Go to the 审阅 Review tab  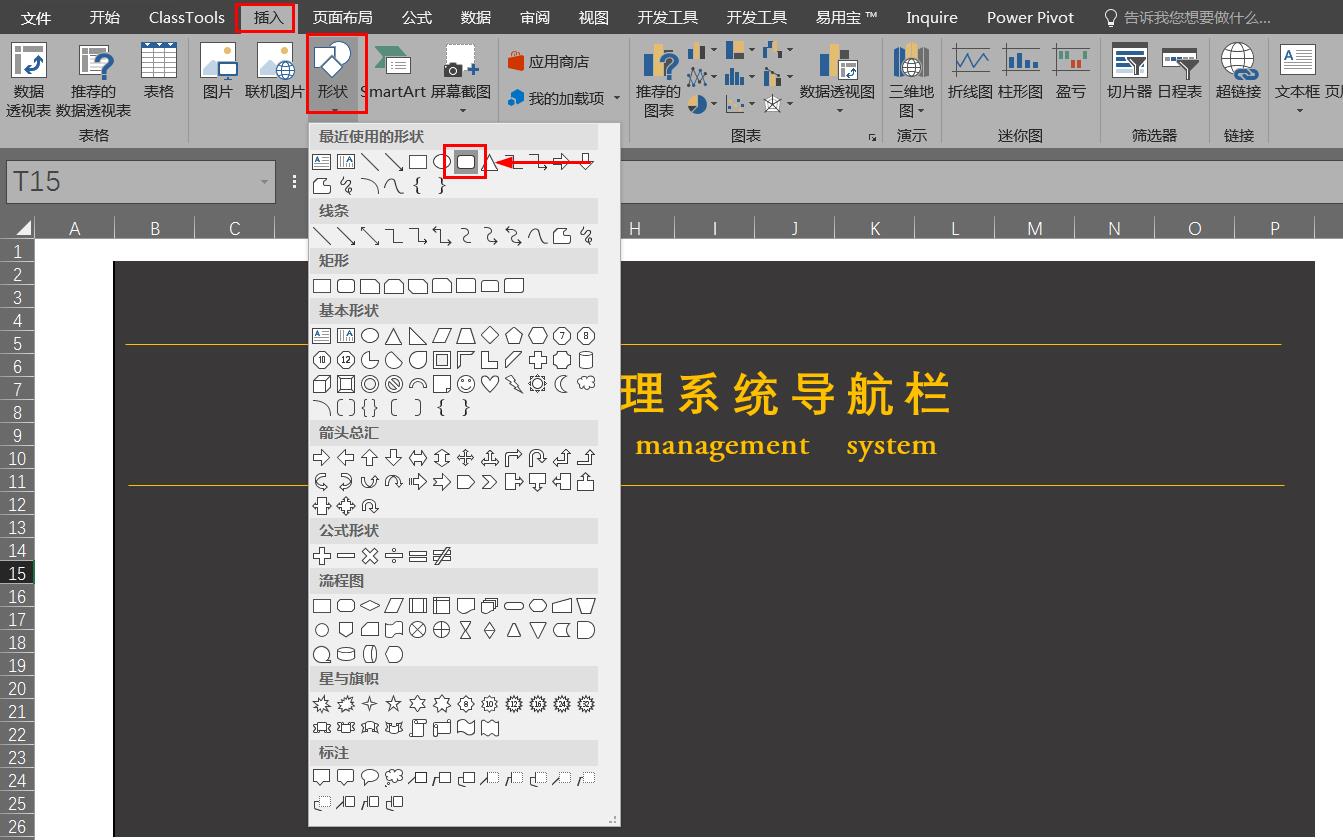click(x=535, y=18)
